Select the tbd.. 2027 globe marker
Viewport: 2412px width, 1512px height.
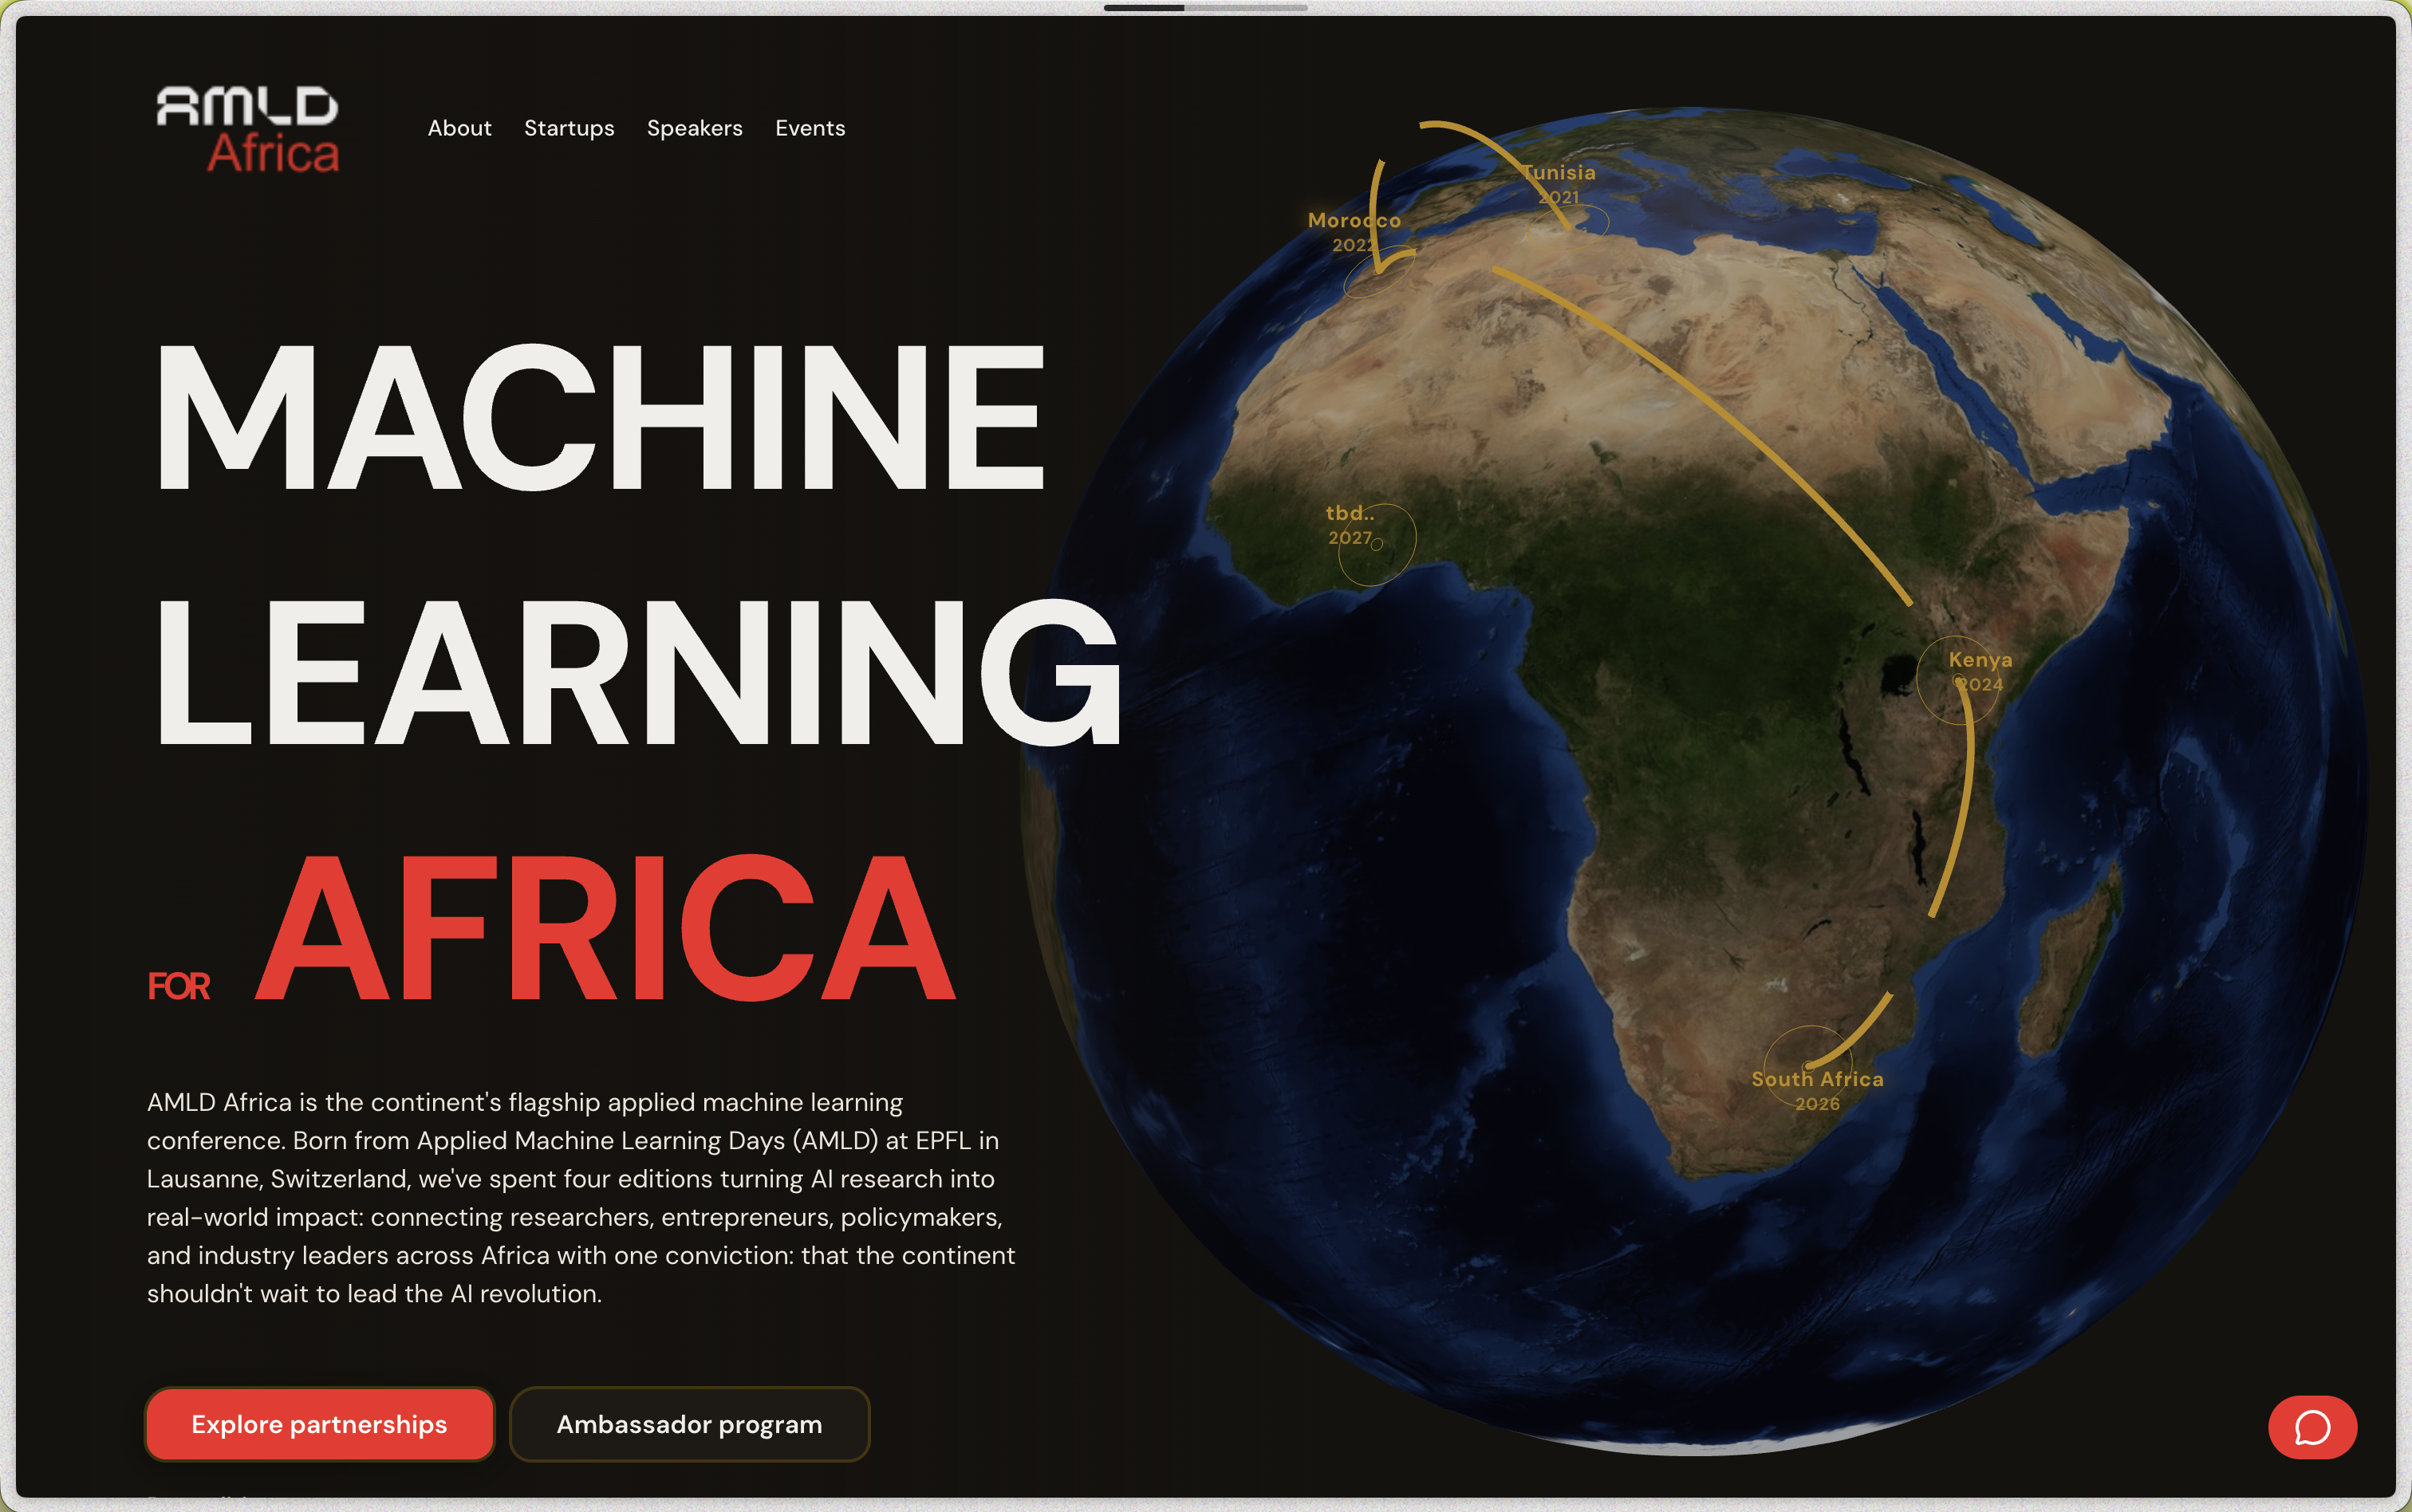1350,525
